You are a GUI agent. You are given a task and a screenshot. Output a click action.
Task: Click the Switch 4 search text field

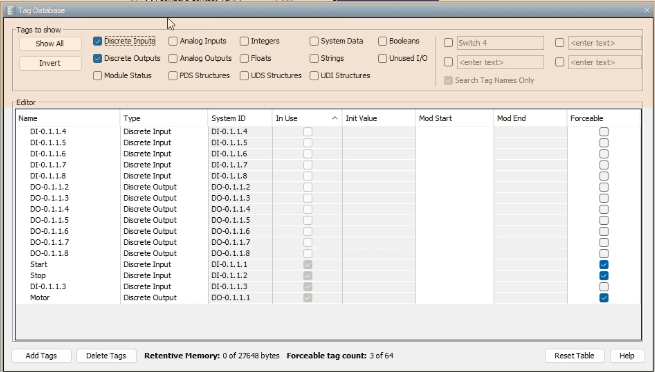click(500, 43)
